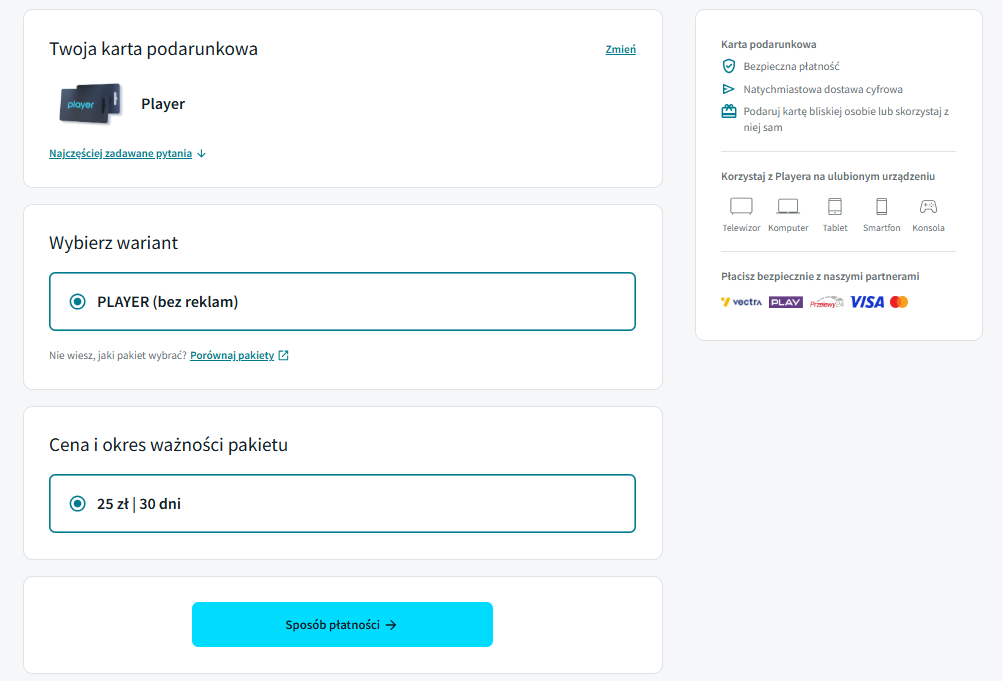Click the Bezpieczna płatność shield icon
This screenshot has height=681, width=1003.
point(729,66)
